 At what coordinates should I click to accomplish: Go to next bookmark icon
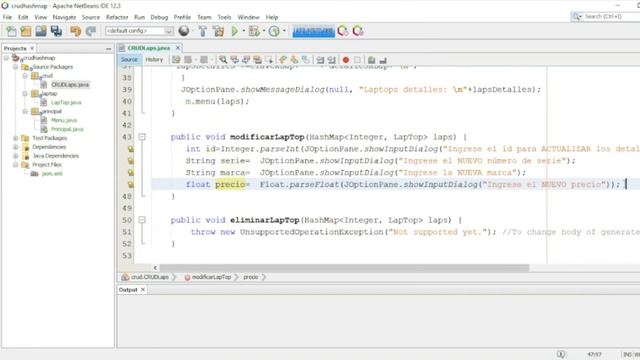coord(294,60)
